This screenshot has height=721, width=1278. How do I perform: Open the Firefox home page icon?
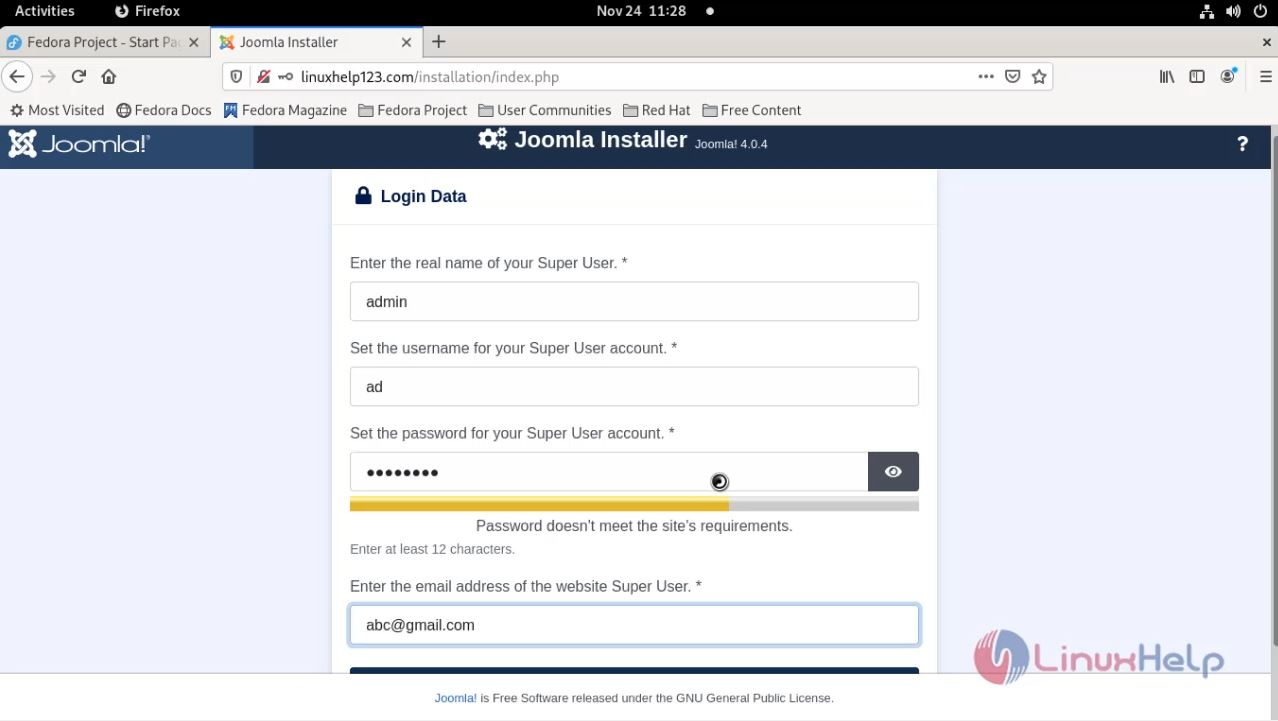coord(109,76)
